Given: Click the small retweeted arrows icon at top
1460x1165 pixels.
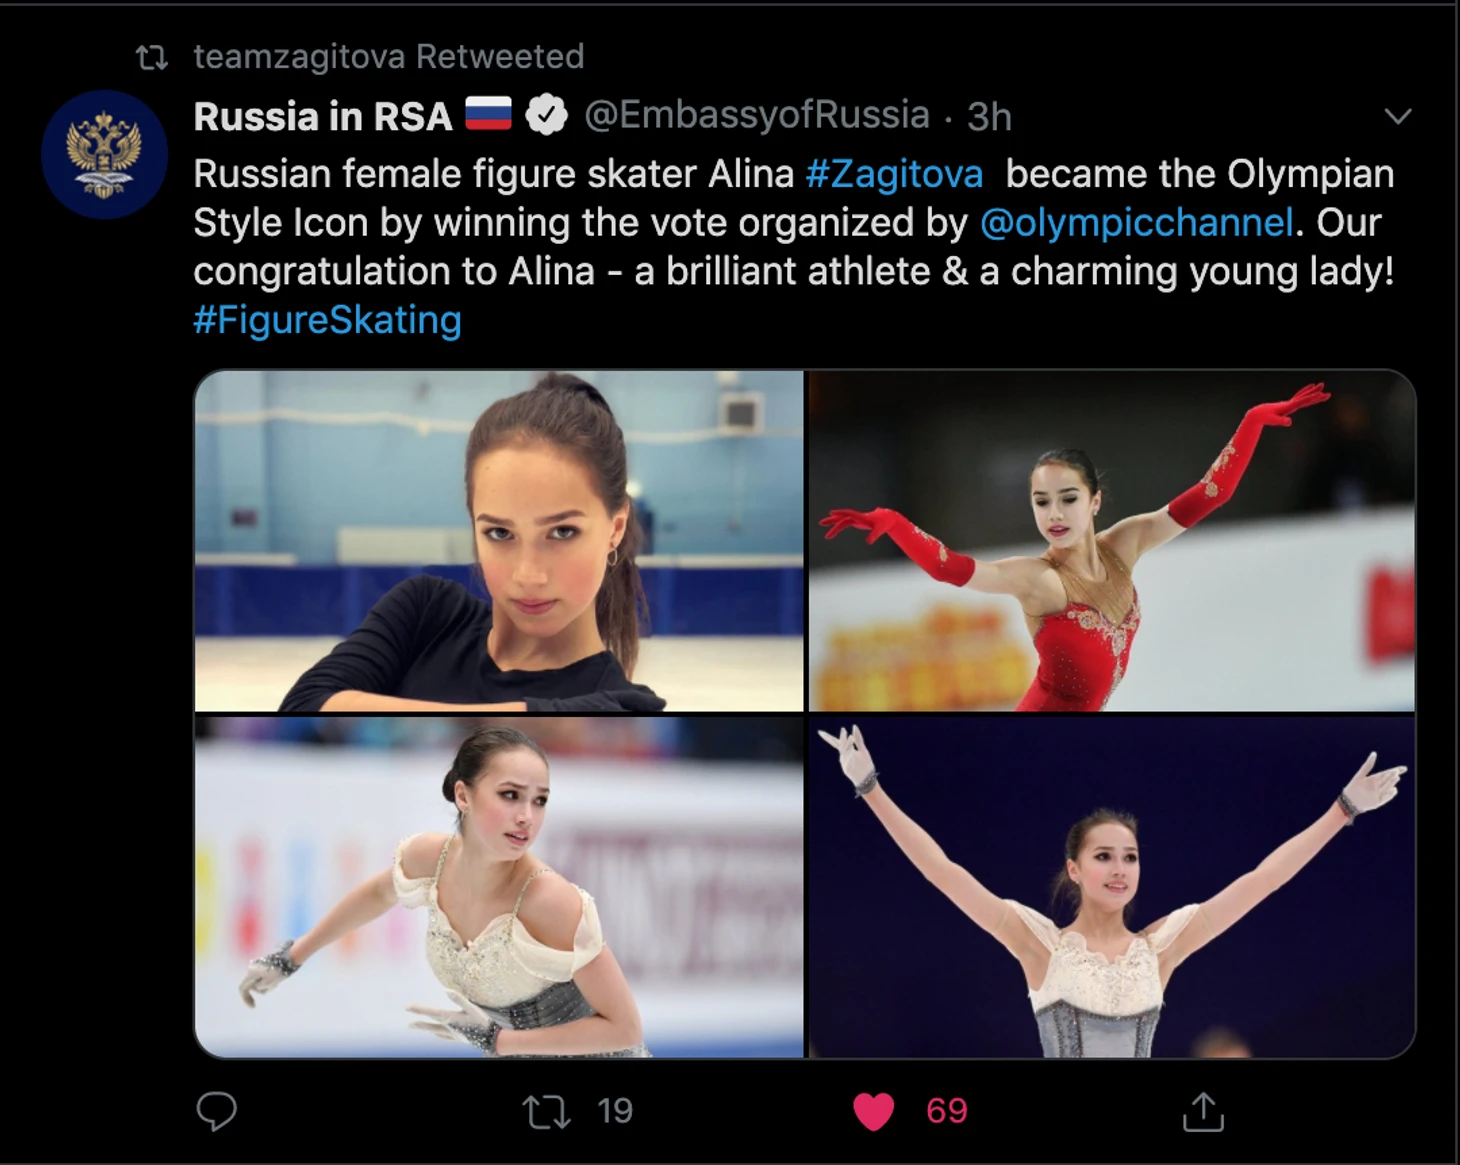Looking at the screenshot, I should pos(152,58).
